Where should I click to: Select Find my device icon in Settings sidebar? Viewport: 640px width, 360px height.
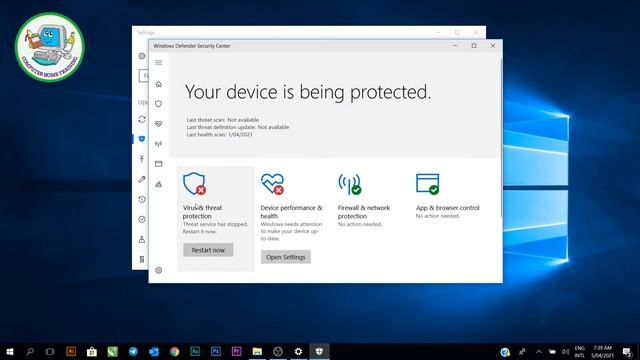(142, 239)
